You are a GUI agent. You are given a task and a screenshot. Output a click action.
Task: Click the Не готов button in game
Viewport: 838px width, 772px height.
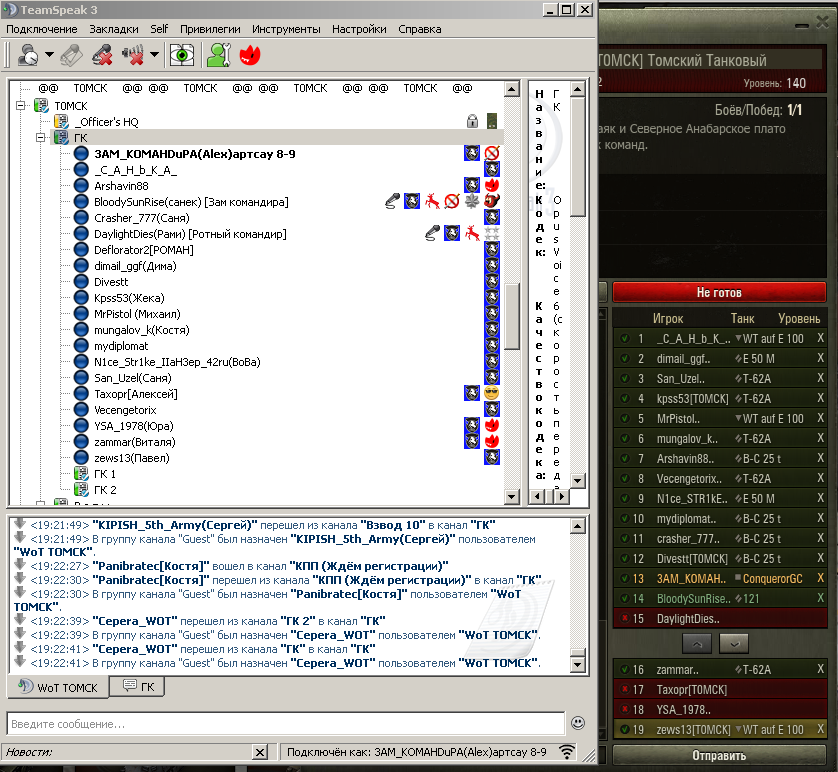719,292
